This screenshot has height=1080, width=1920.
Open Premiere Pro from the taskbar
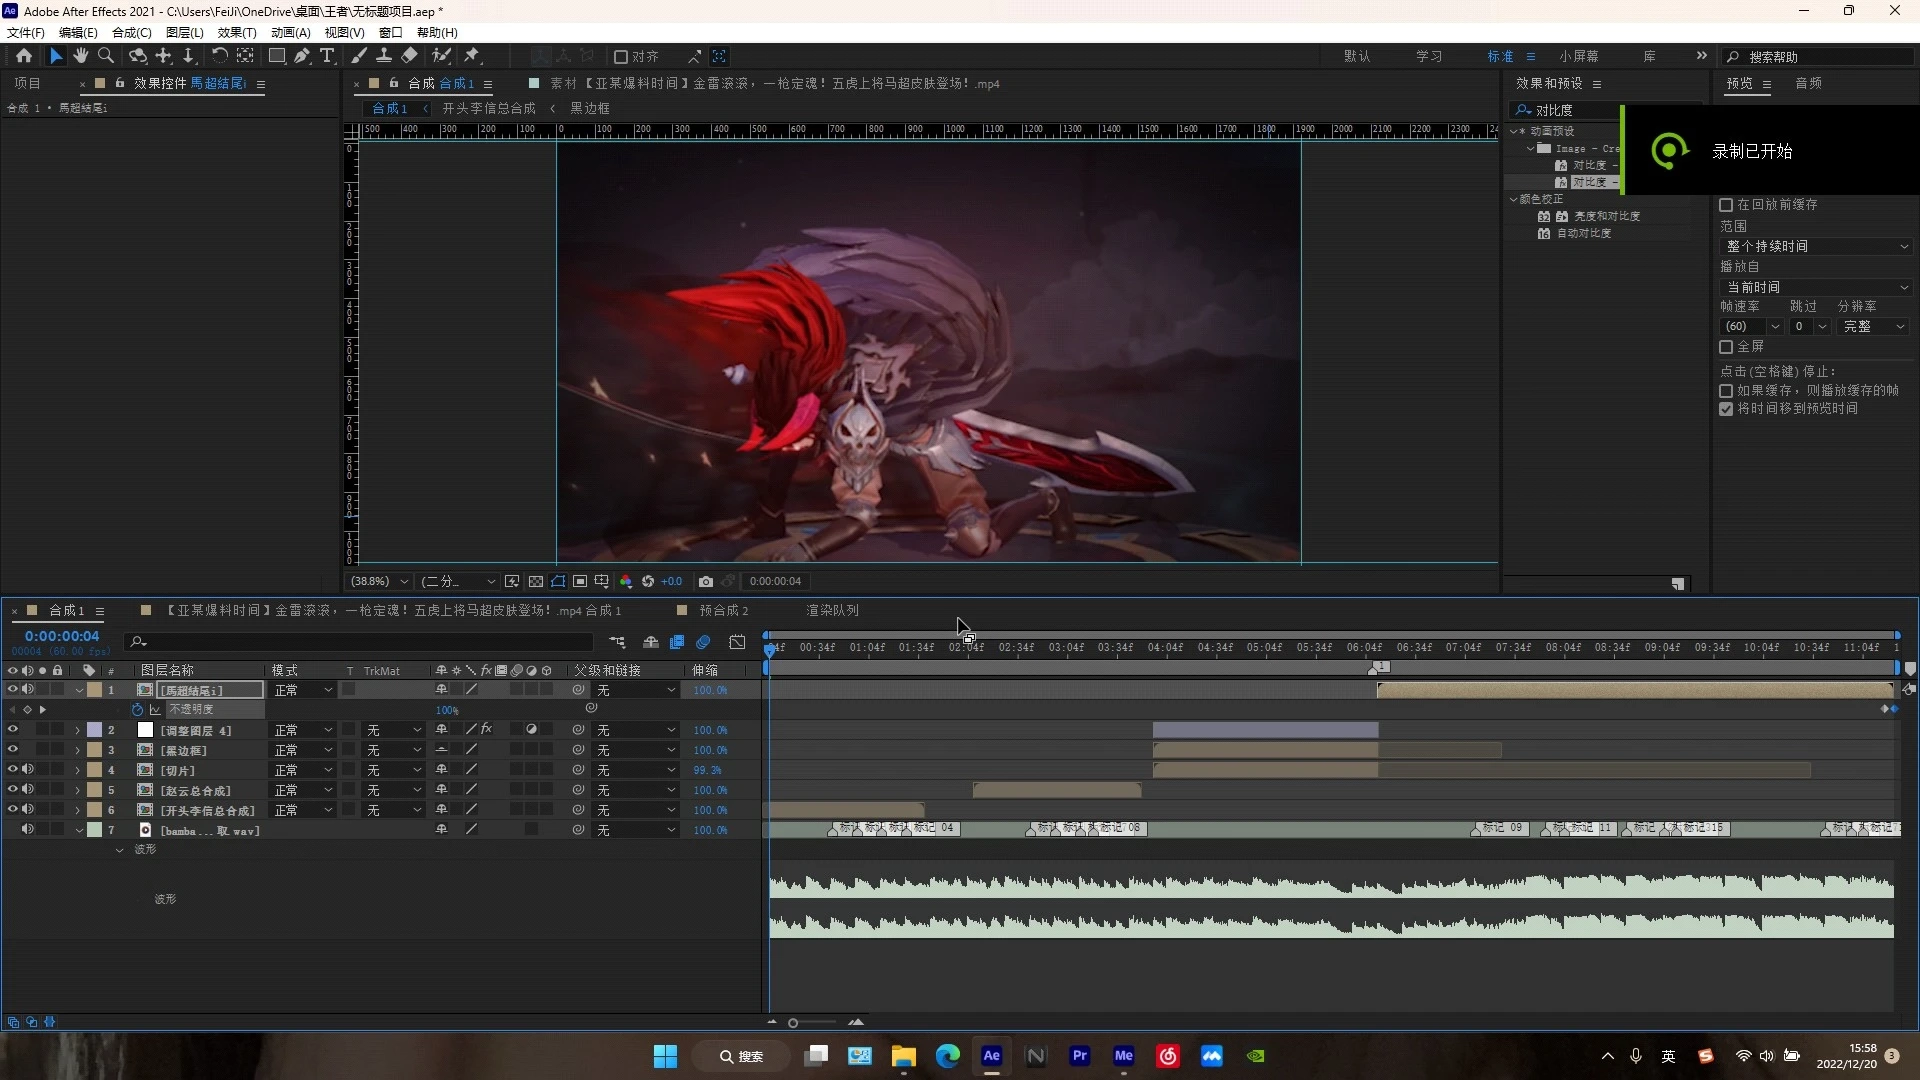pyautogui.click(x=1080, y=1056)
